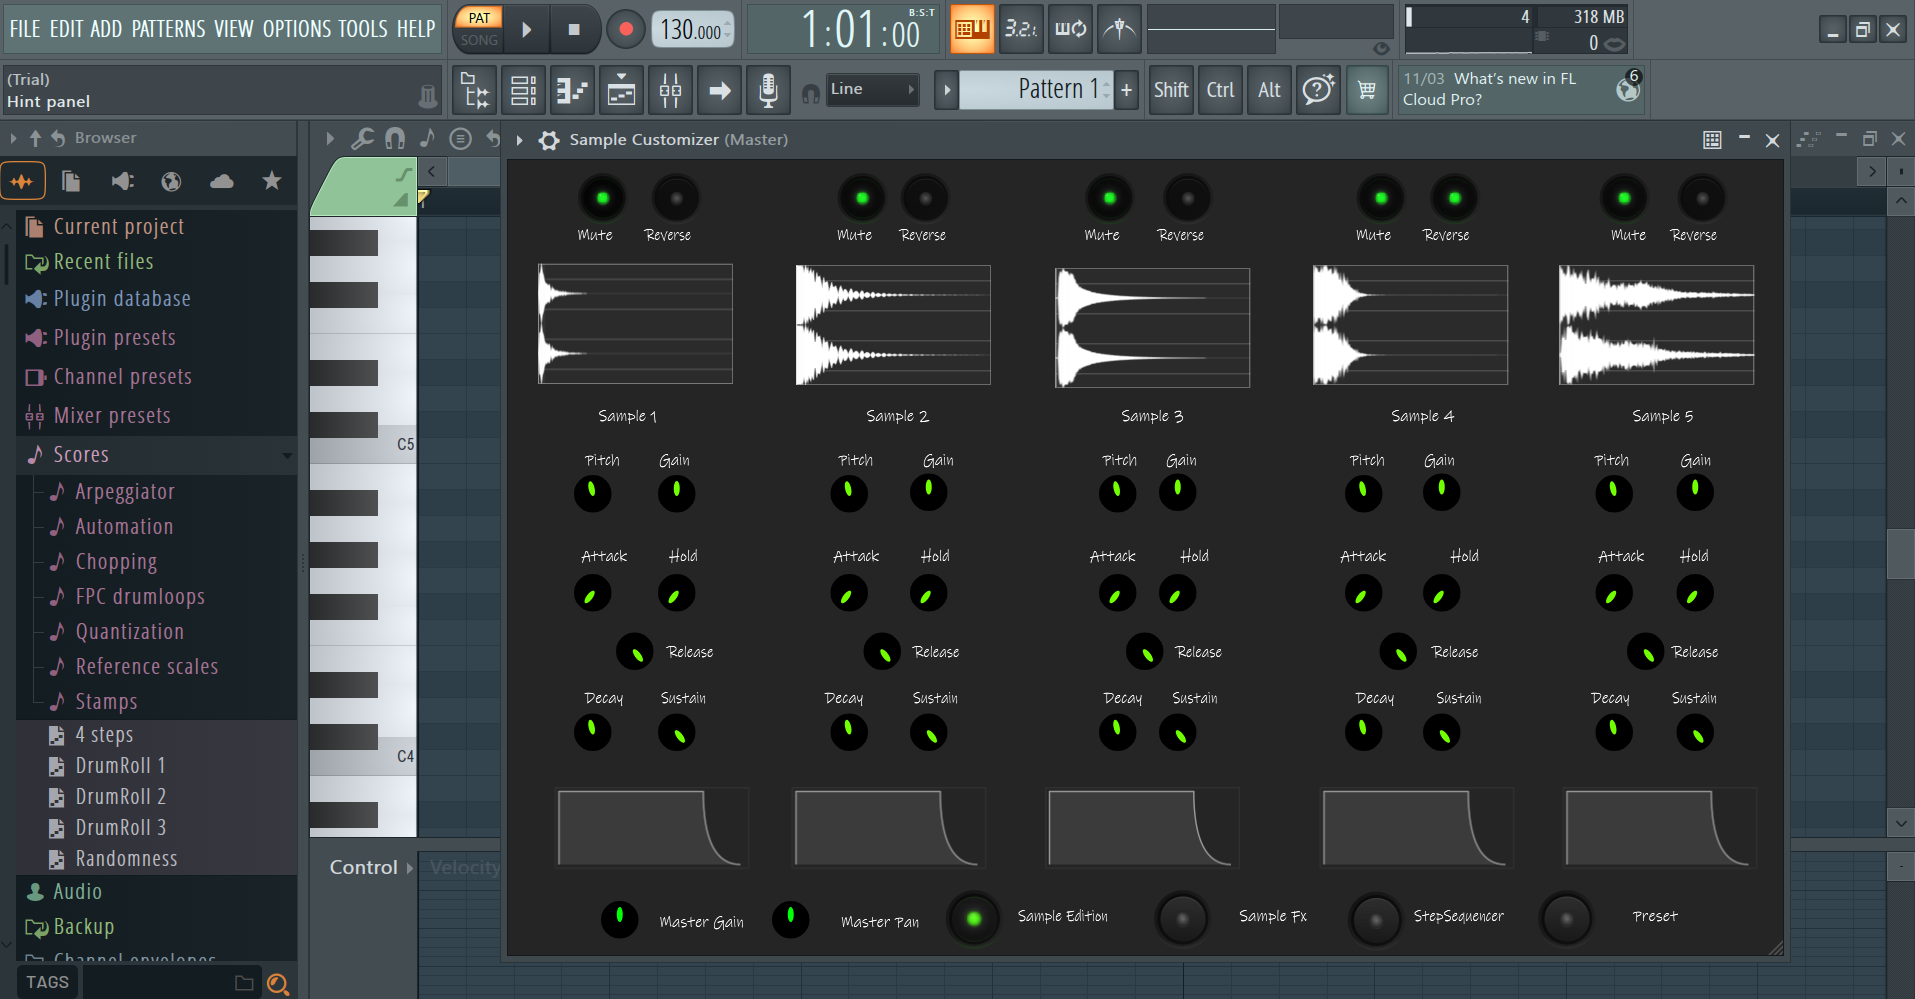Open the PATTERNS menu

(168, 29)
